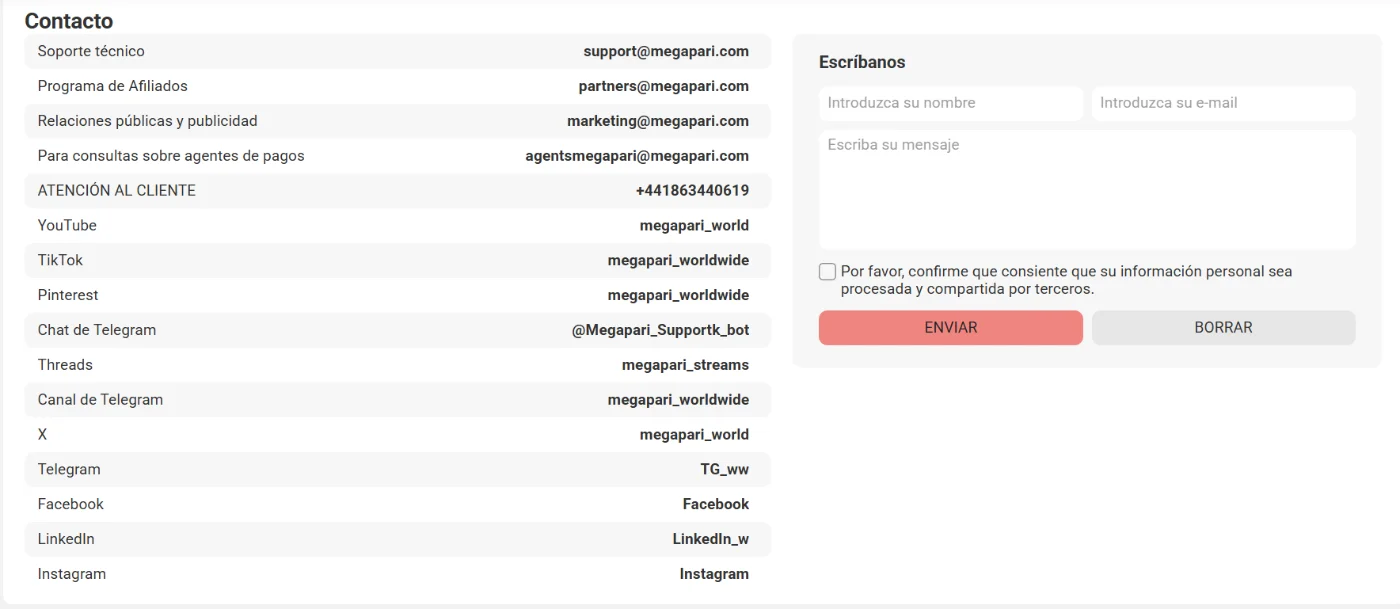Select 'Para consultas sobre agentes de pagos'

(171, 156)
